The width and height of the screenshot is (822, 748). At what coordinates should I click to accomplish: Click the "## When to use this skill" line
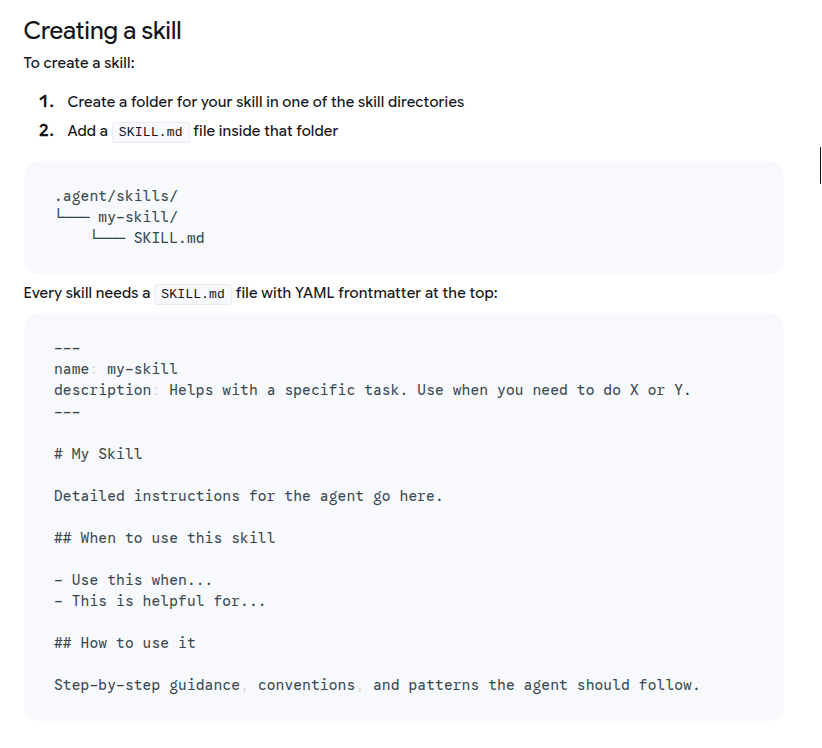(x=164, y=538)
